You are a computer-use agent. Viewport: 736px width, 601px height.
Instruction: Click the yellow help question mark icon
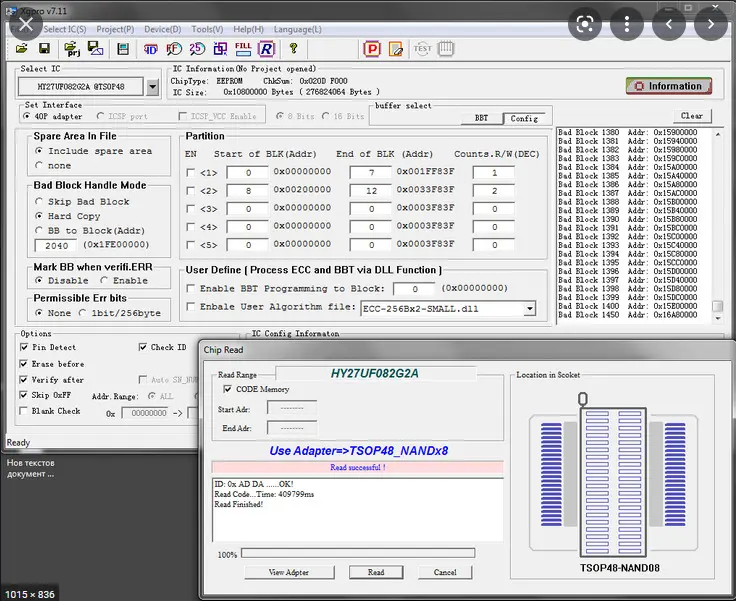(293, 48)
